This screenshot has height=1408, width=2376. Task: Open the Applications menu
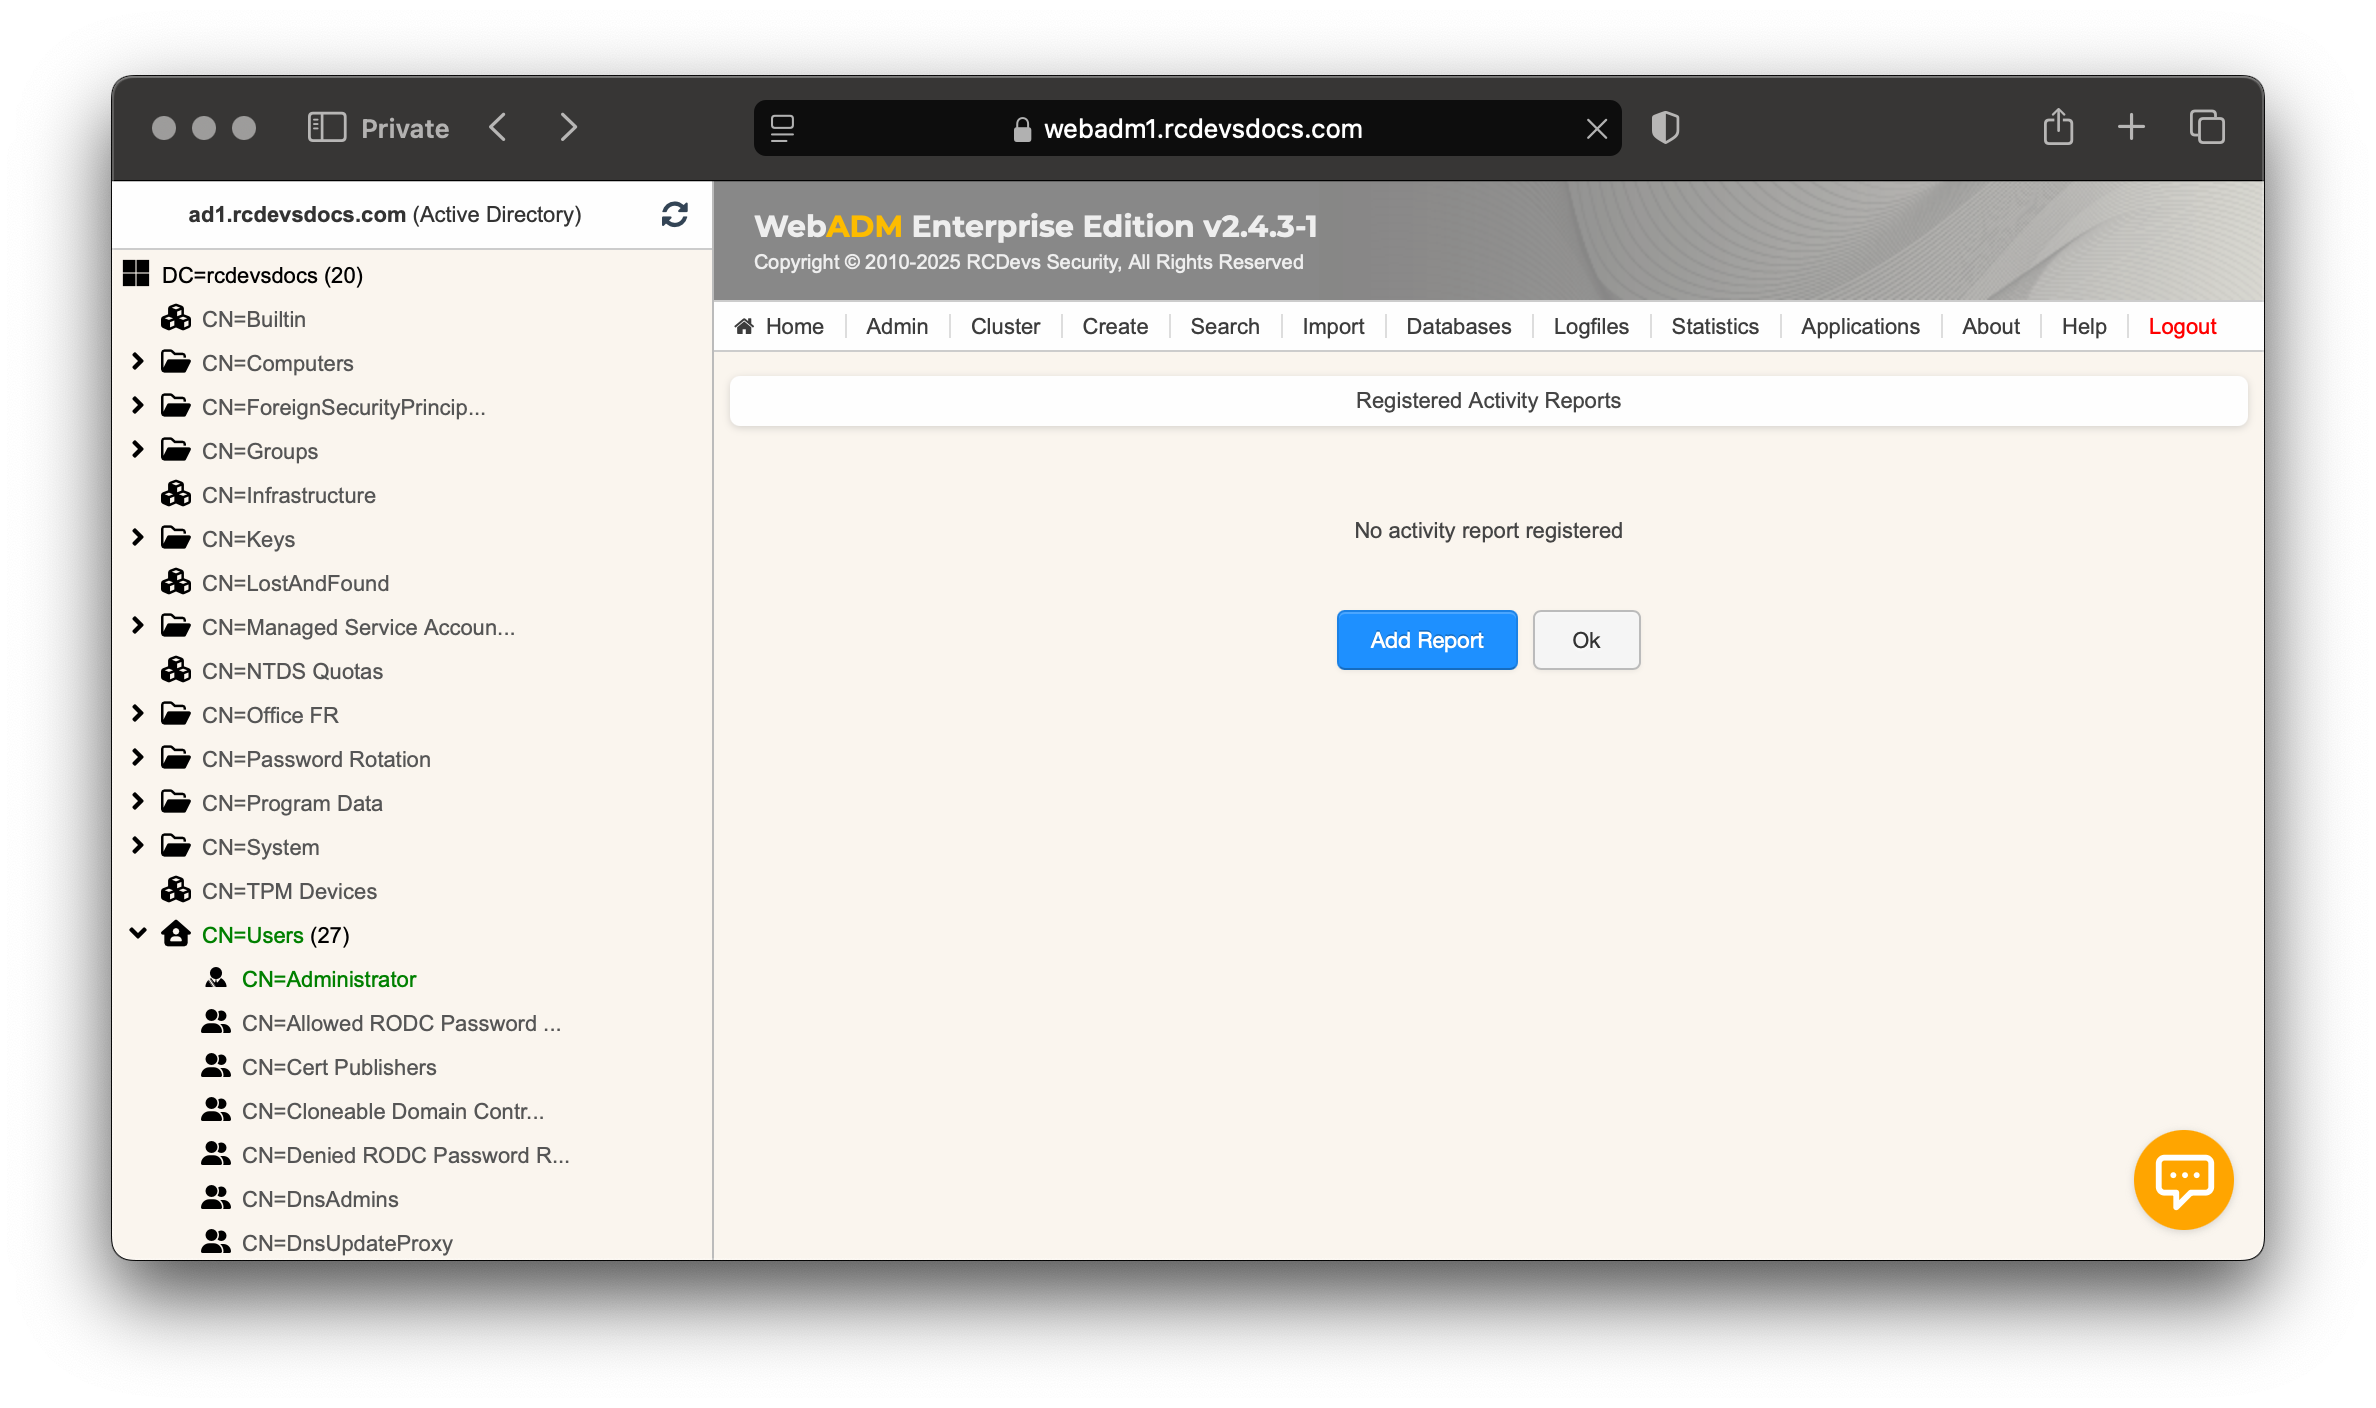1860,326
